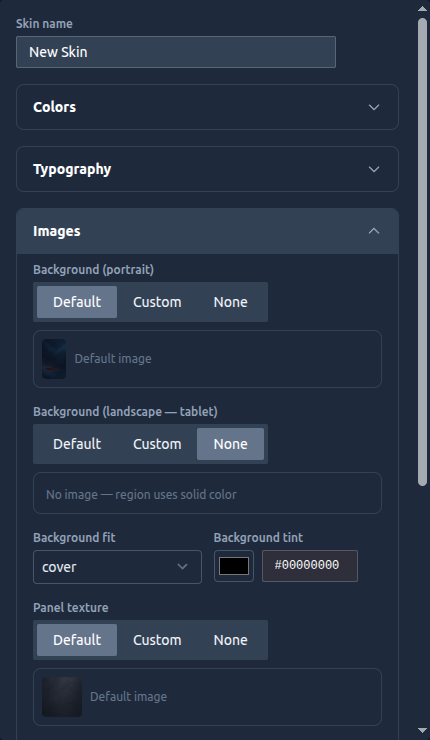Open the Background fit cover dropdown
Image resolution: width=430 pixels, height=740 pixels.
118,567
